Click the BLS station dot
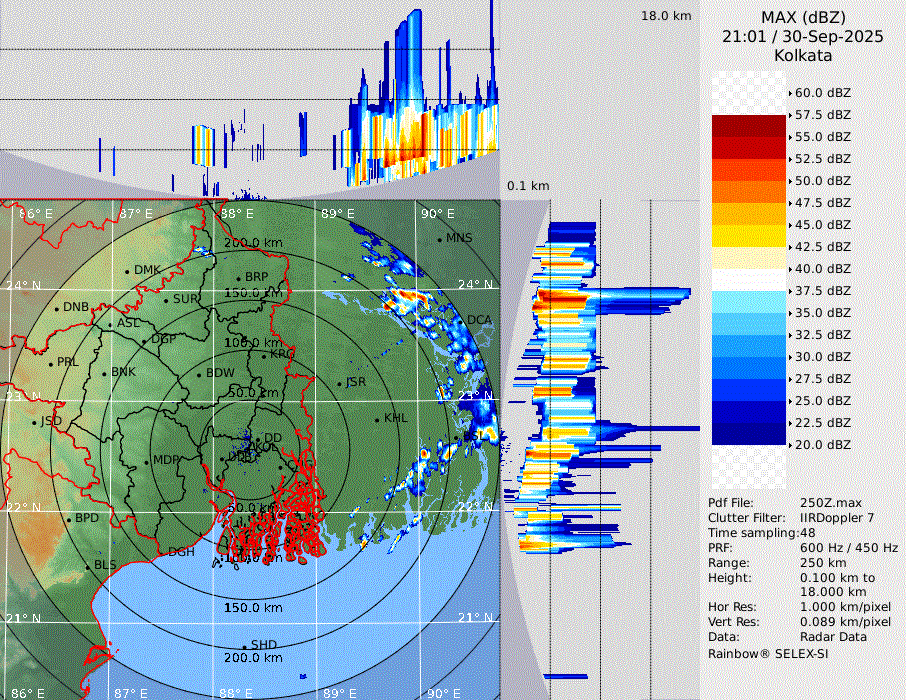The height and width of the screenshot is (700, 906). [x=87, y=566]
